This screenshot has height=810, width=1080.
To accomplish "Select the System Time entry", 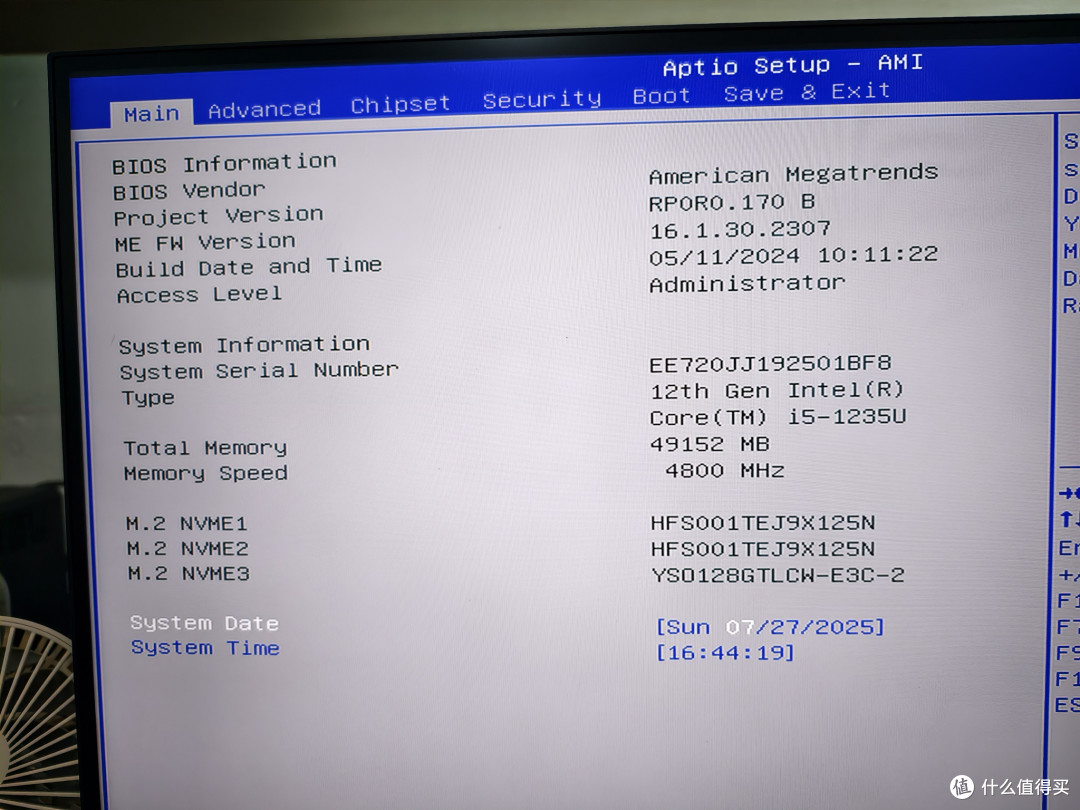I will click(205, 648).
